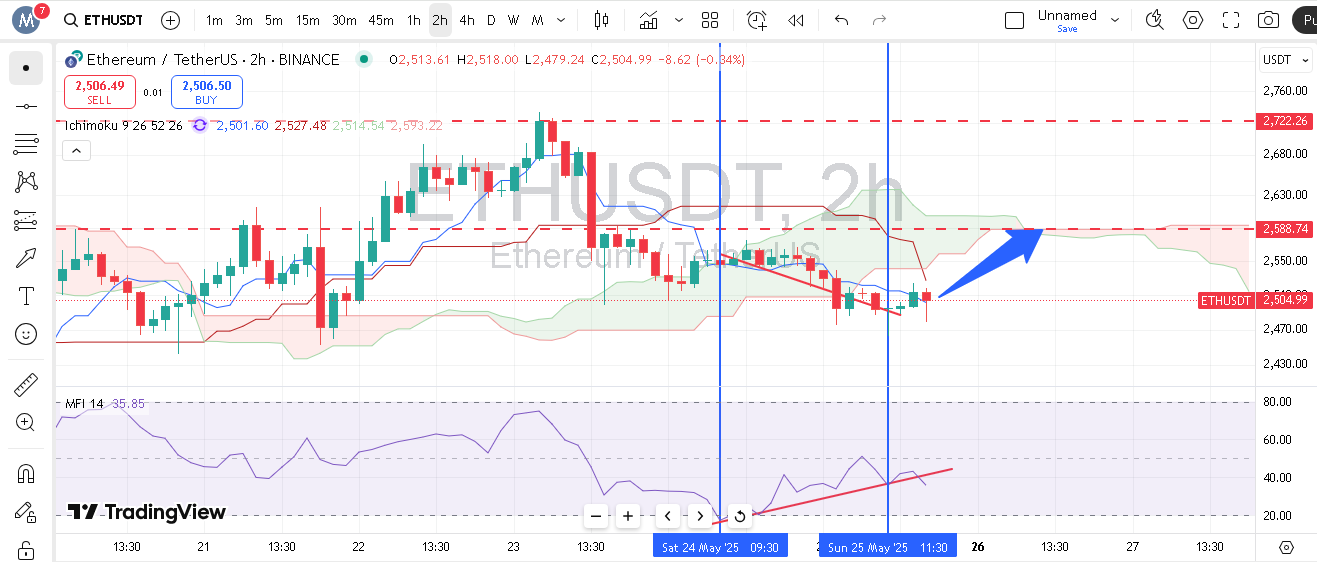Screen dimensions: 1317x562
Task: Click the Ichimoku refresh indicator icon
Action: pos(200,125)
